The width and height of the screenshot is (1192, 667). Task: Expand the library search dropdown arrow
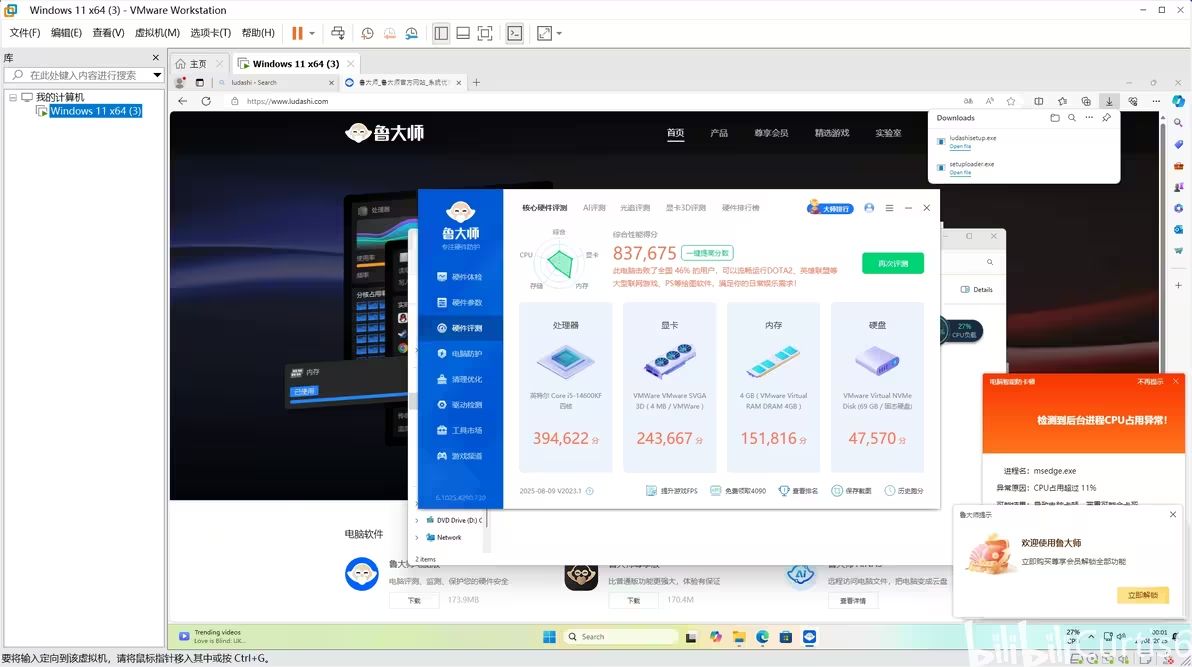point(157,75)
